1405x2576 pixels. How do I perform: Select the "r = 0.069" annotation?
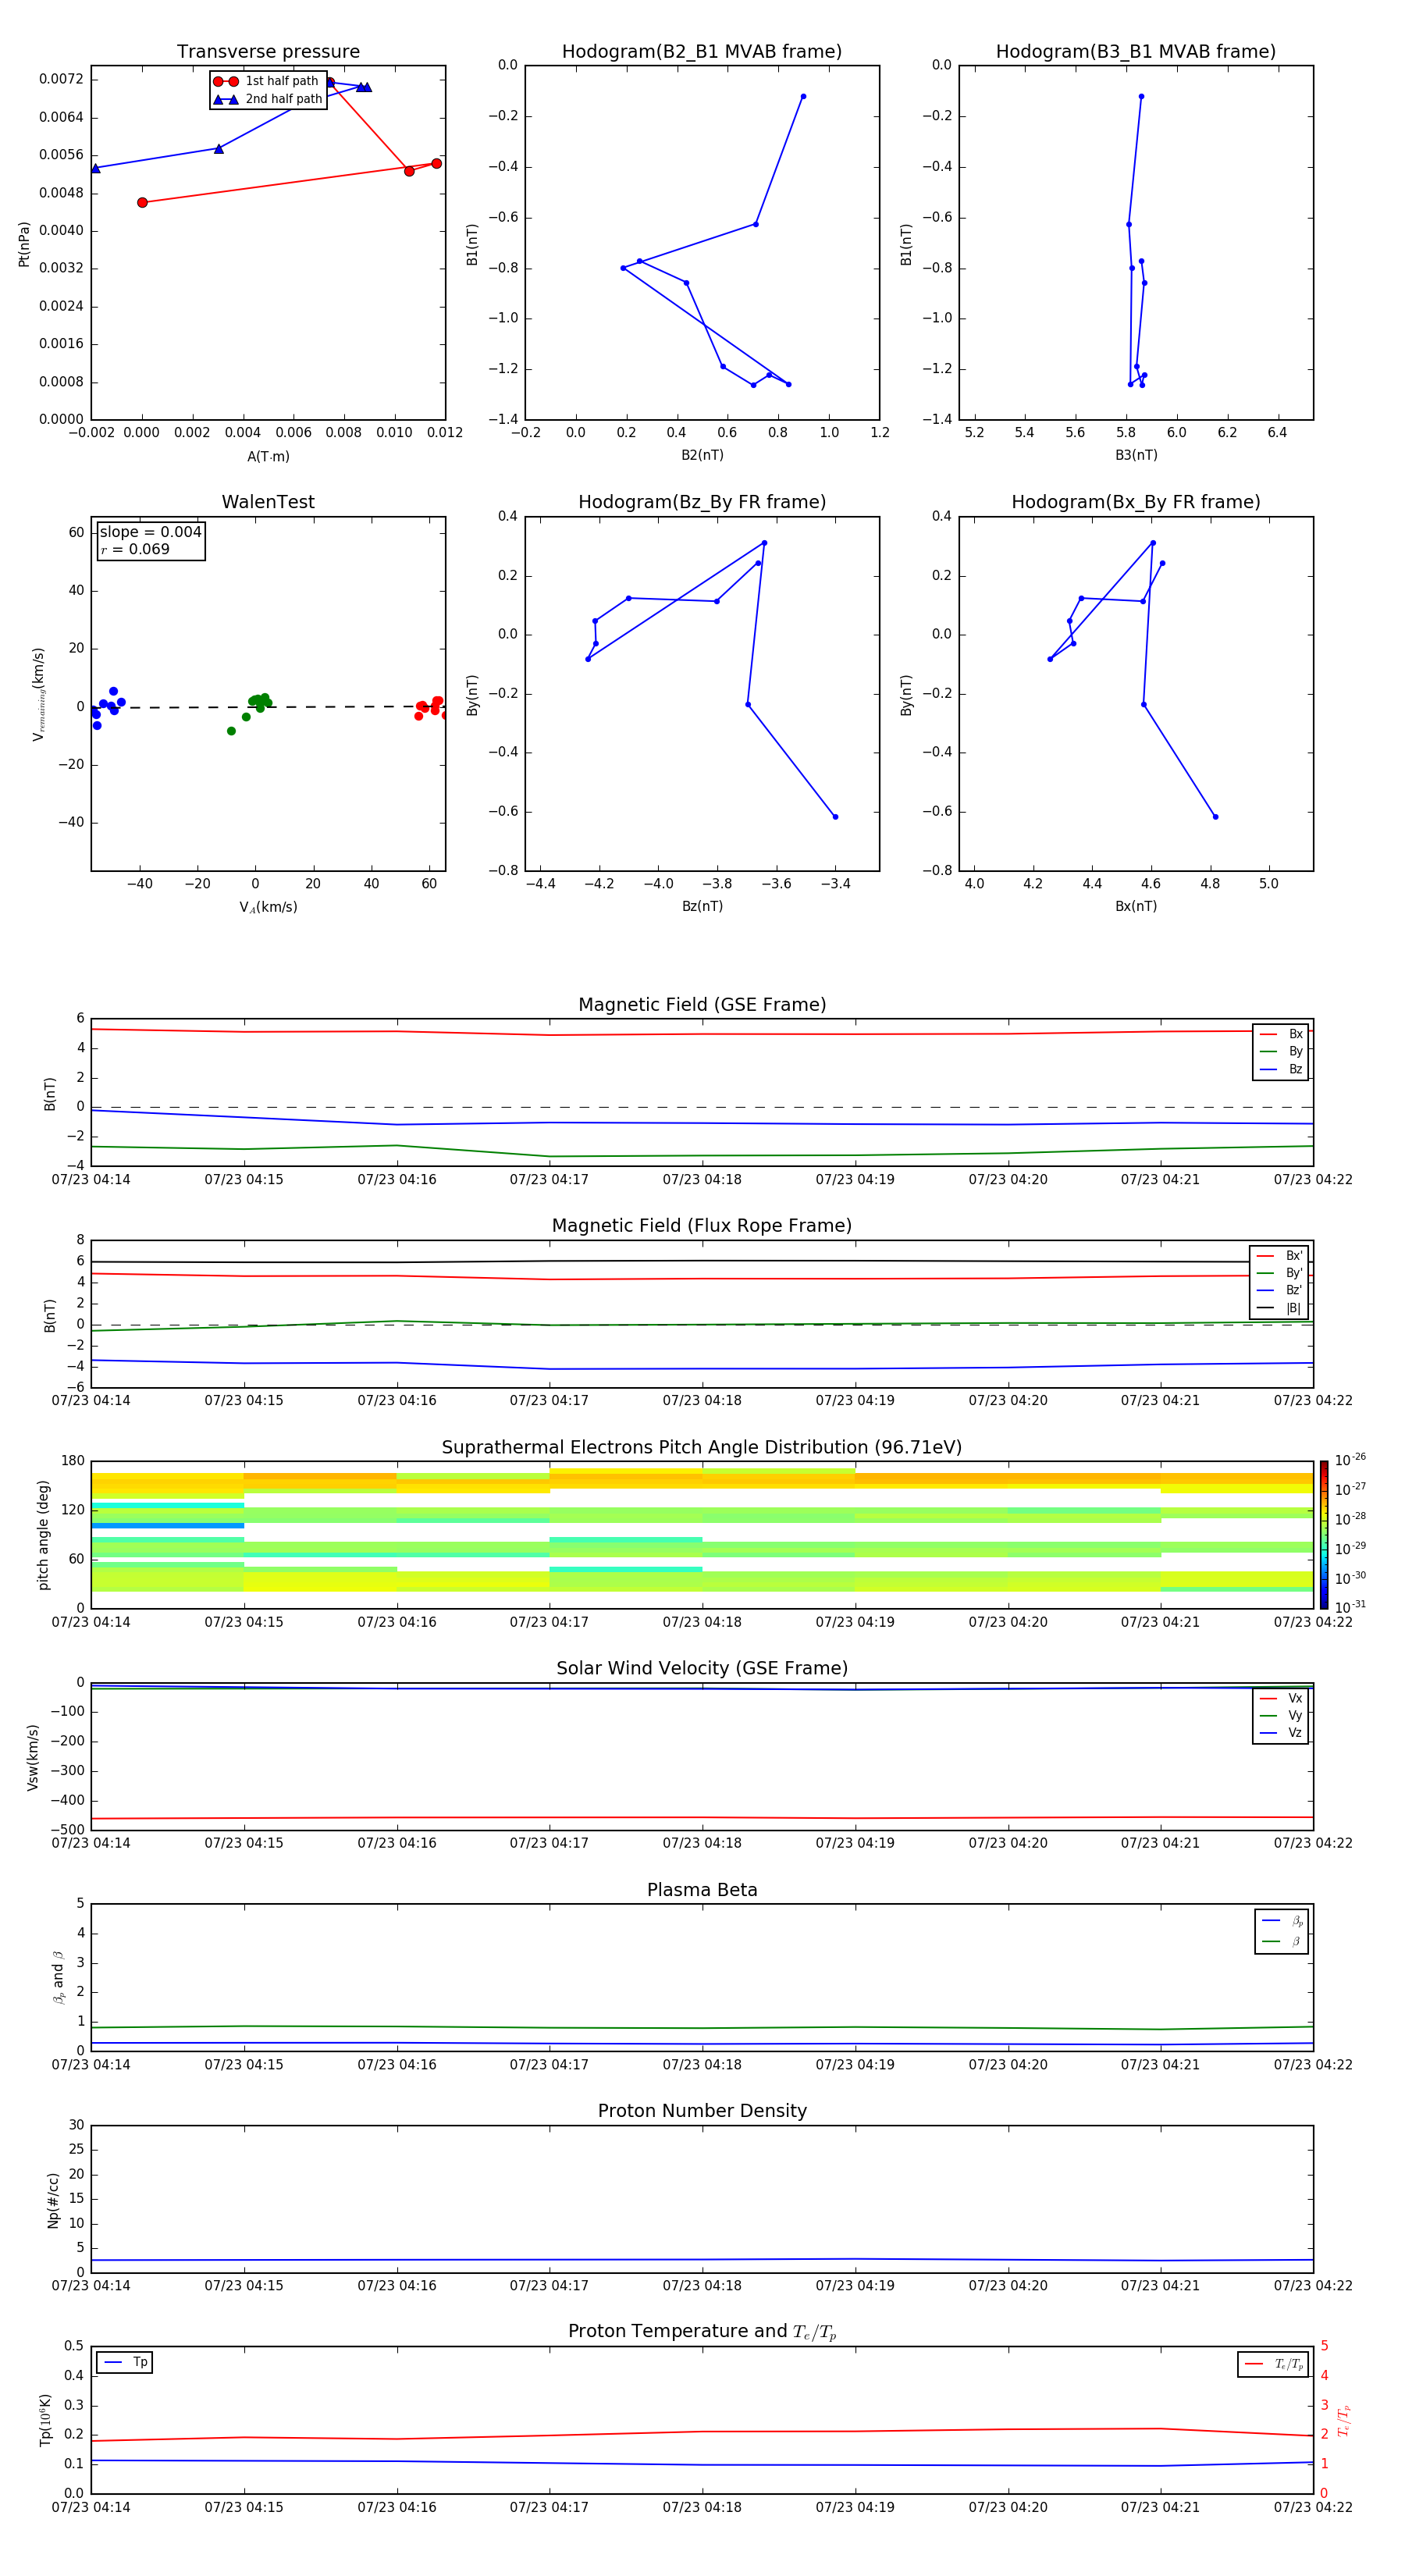click(135, 550)
